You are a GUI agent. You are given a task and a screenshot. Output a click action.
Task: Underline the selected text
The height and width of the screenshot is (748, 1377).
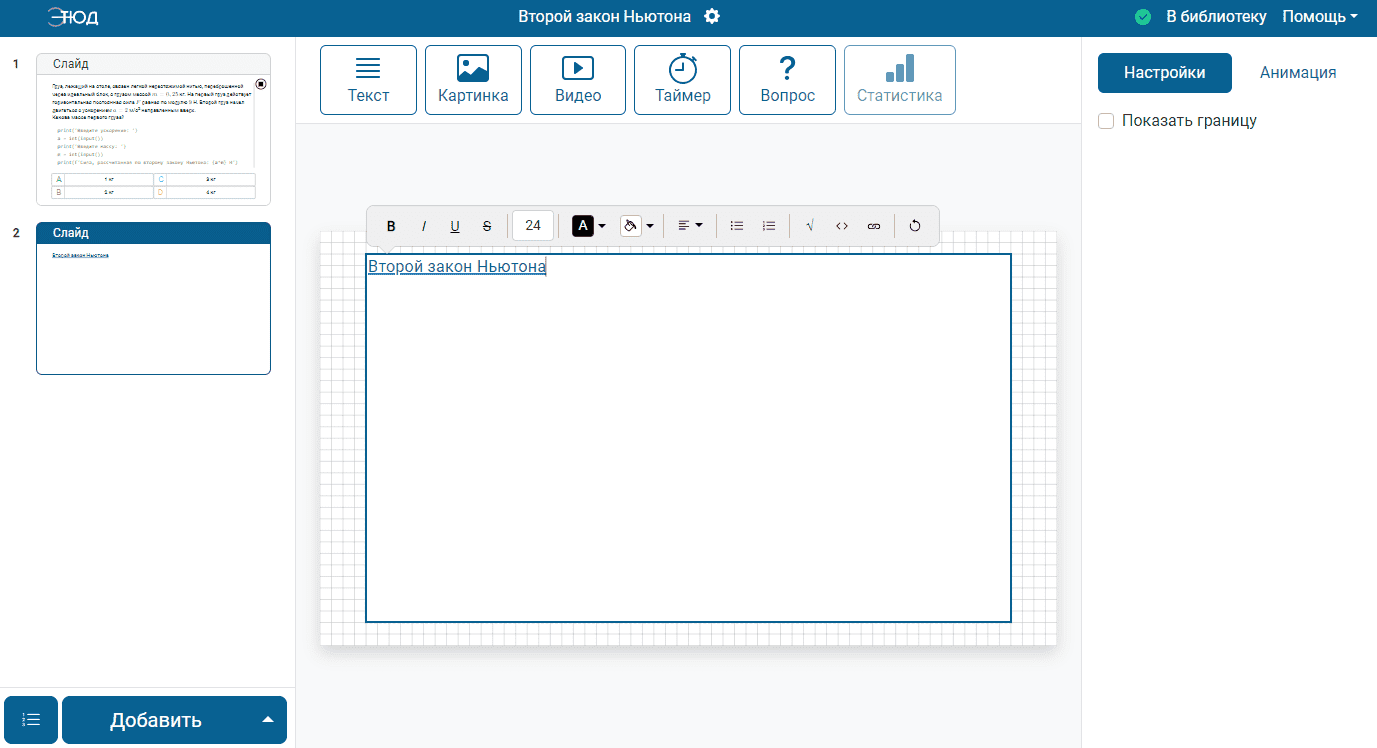point(455,226)
